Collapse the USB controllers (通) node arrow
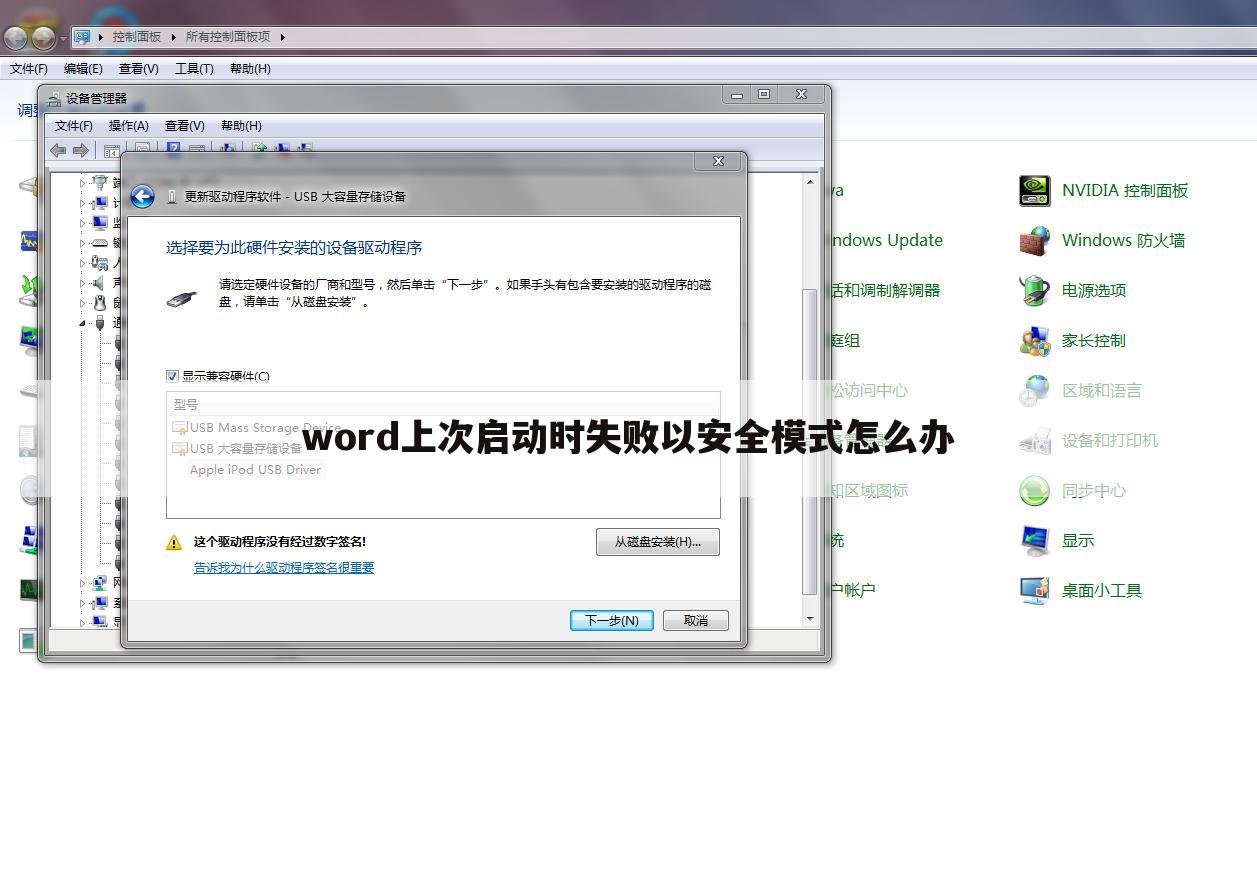 click(83, 323)
